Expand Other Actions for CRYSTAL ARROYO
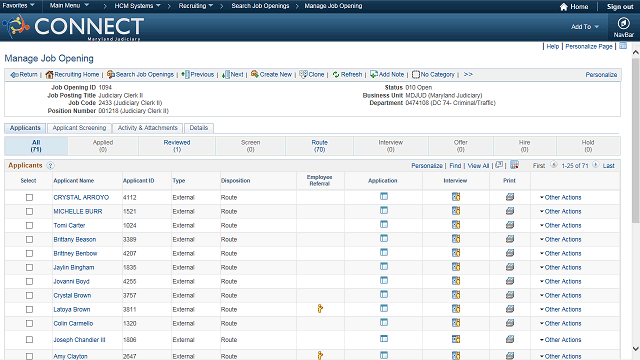640x360 pixels. 560,198
